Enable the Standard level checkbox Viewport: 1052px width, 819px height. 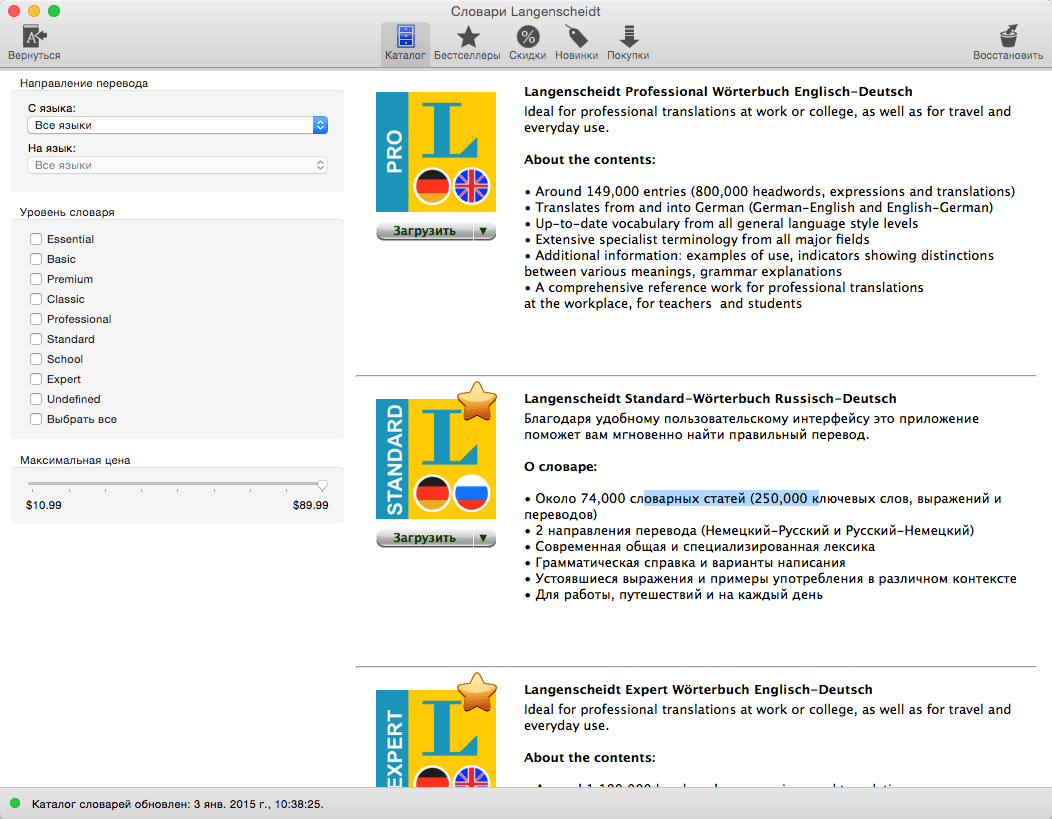[x=36, y=339]
